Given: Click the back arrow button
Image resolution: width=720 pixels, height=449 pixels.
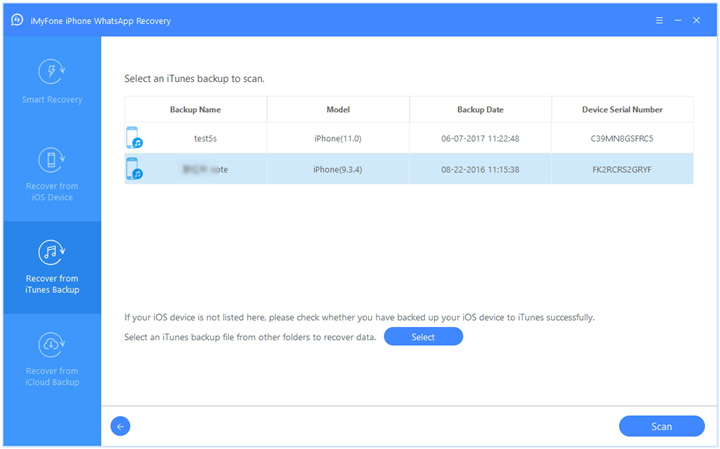Looking at the screenshot, I should [x=120, y=427].
